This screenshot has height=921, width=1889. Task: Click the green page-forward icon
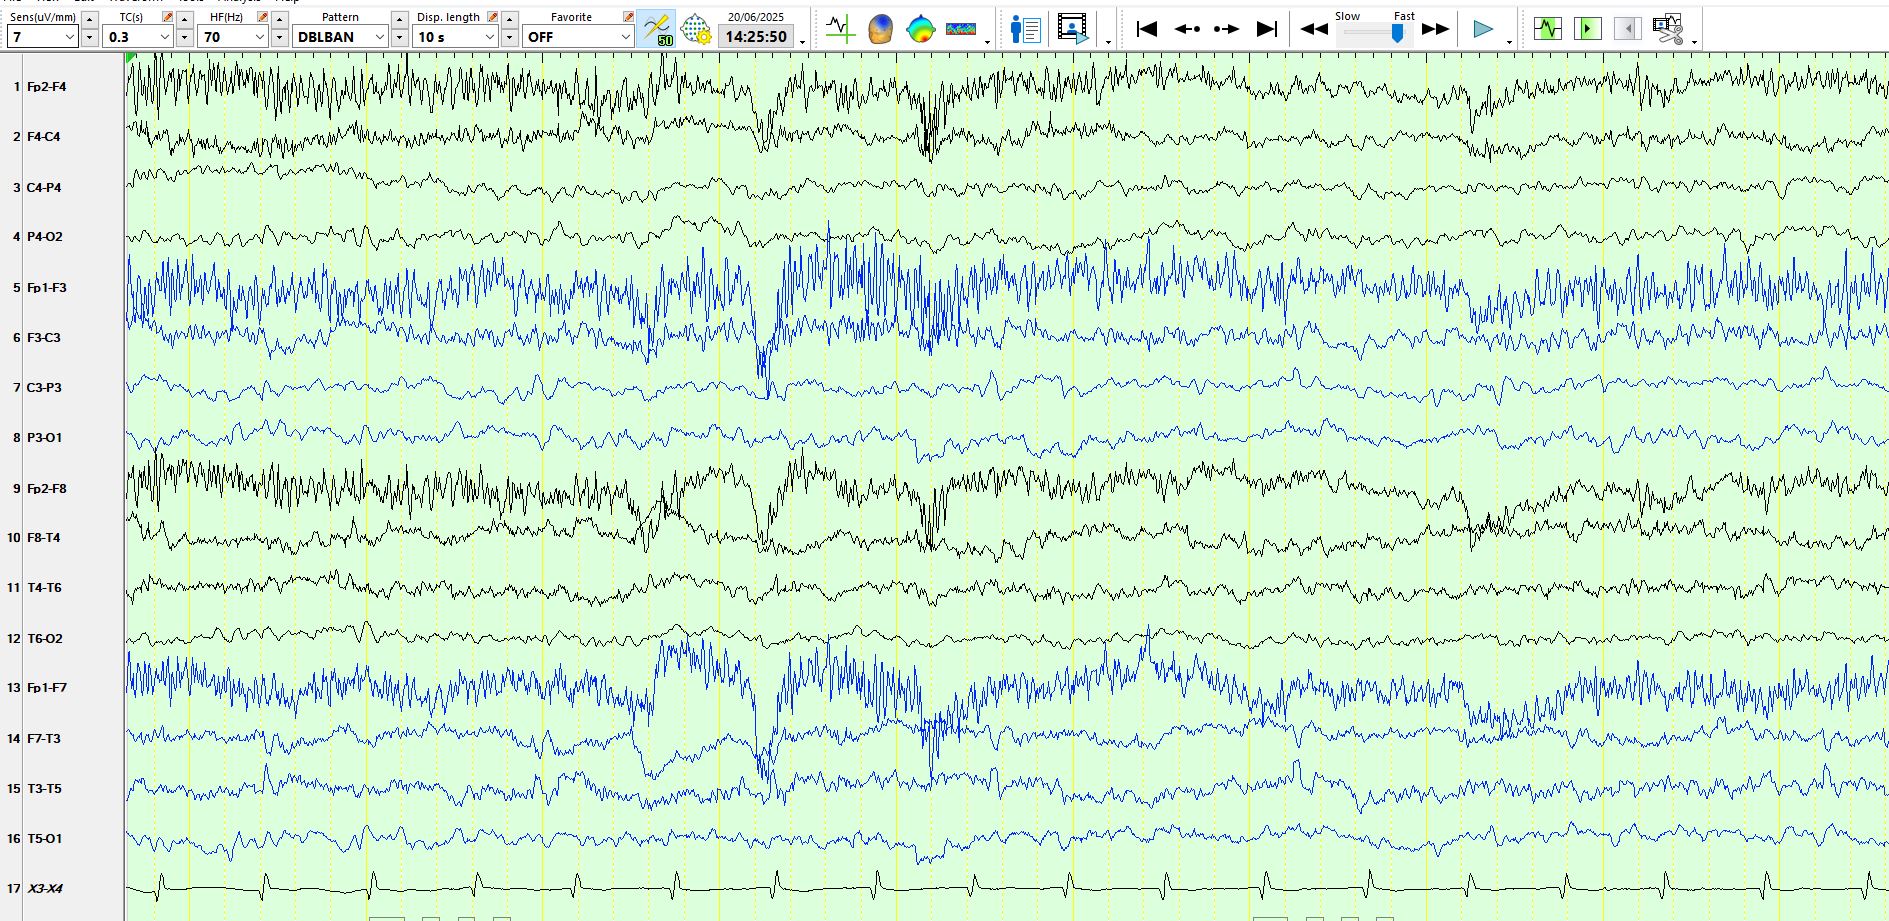click(x=1587, y=29)
